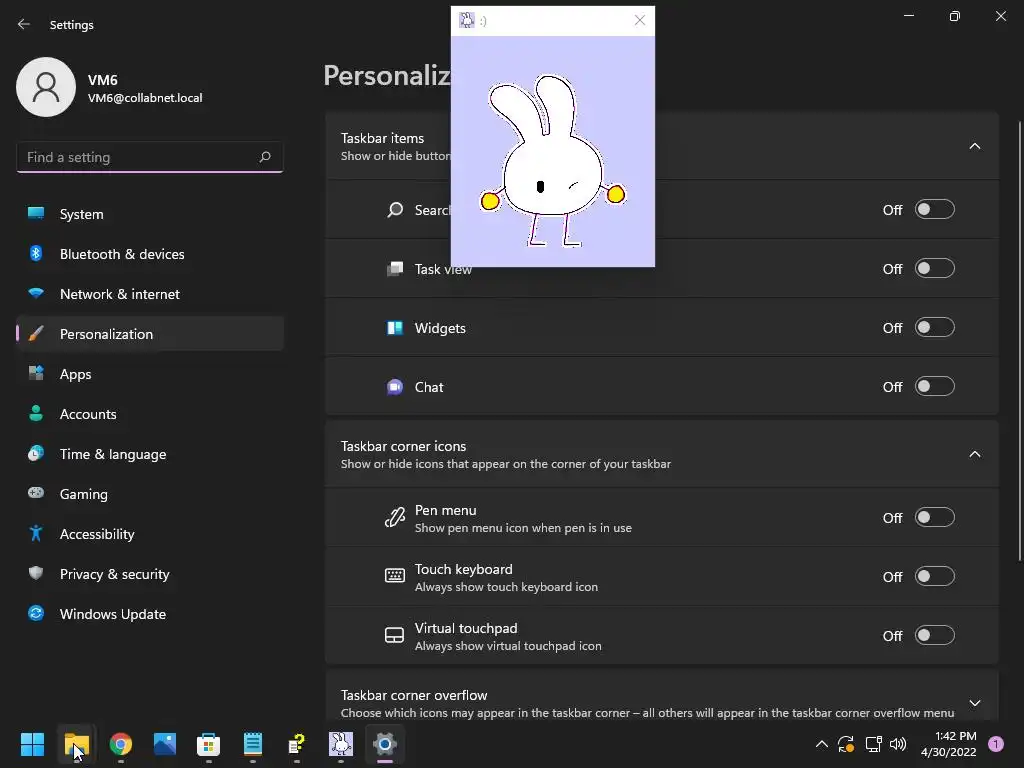
Task: Click the bunny app taskbar icon
Action: [x=341, y=744]
